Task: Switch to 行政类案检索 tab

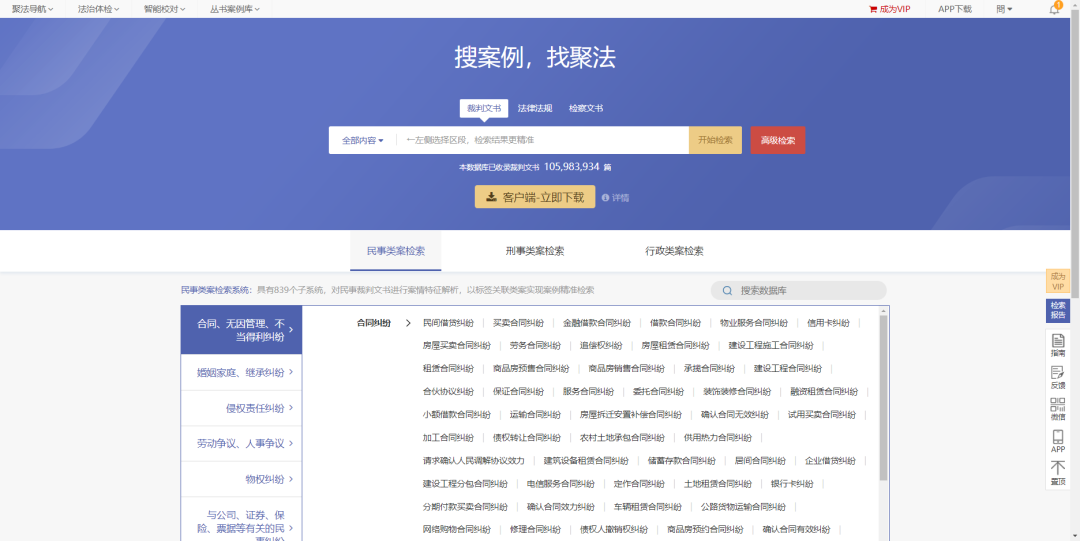Action: coord(674,251)
